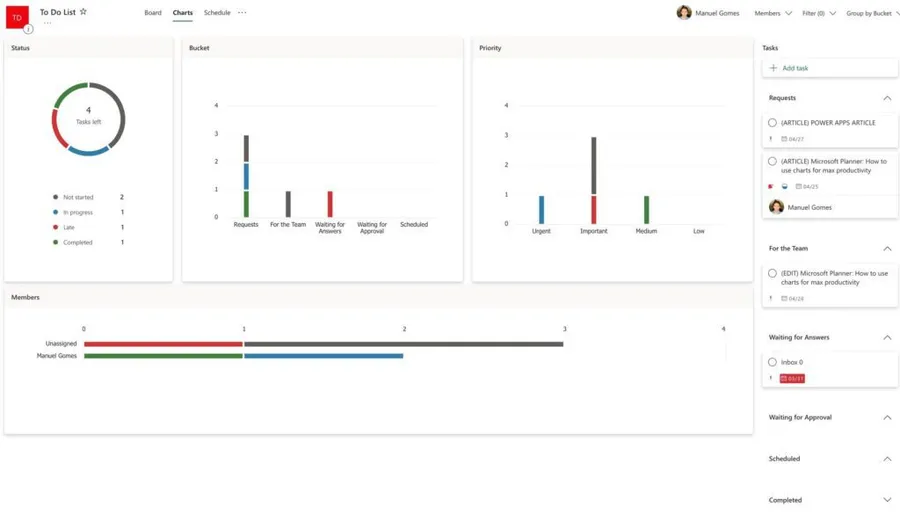The image size is (900, 513).
Task: Mark POWER APPS ARTICLE task complete
Action: coord(772,123)
